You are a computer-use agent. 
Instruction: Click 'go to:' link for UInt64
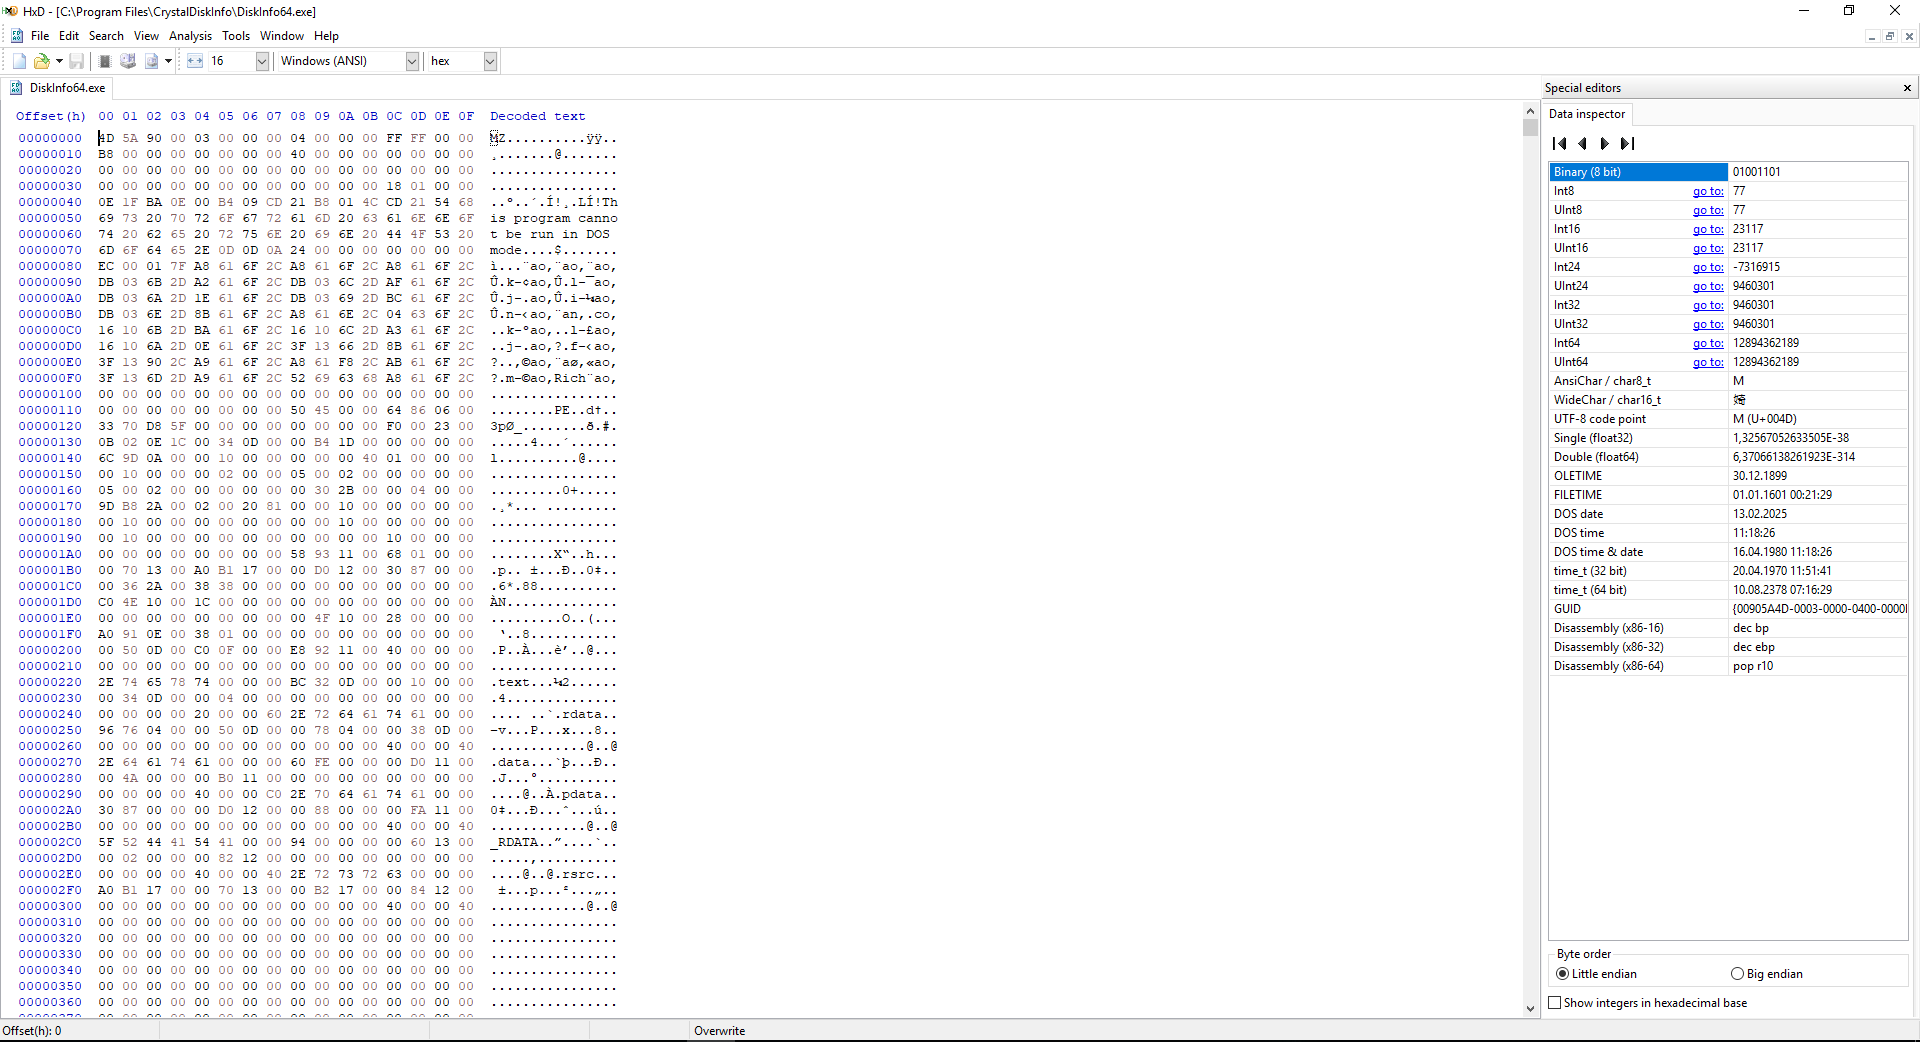(1708, 362)
